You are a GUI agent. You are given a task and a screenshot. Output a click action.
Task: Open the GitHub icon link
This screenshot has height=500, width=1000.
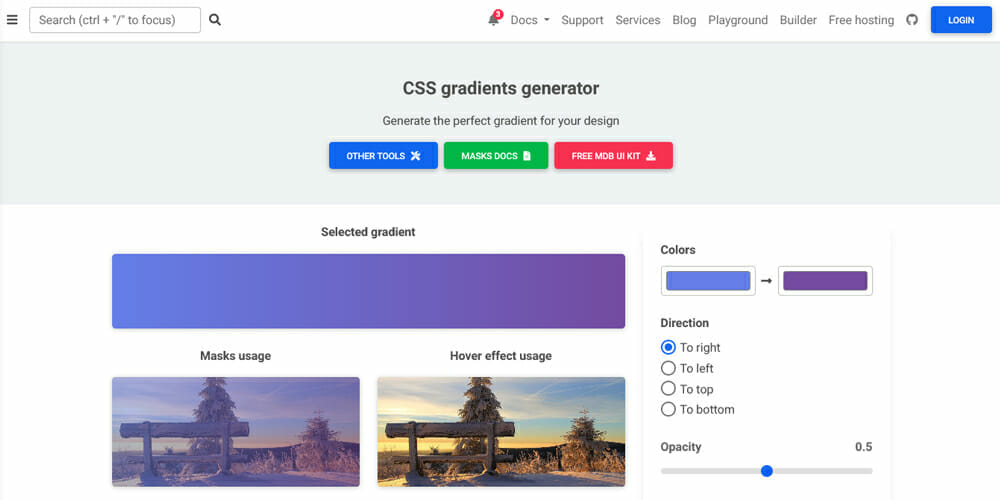point(912,20)
